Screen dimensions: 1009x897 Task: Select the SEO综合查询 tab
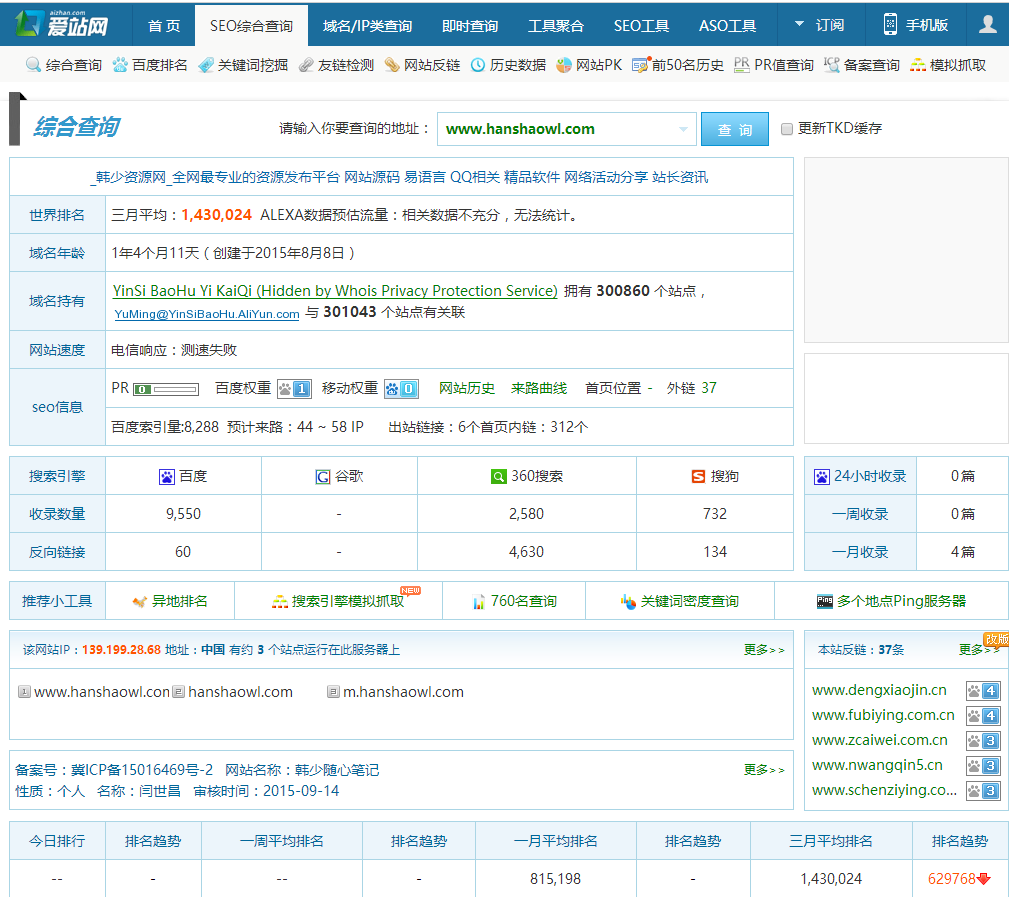point(251,26)
